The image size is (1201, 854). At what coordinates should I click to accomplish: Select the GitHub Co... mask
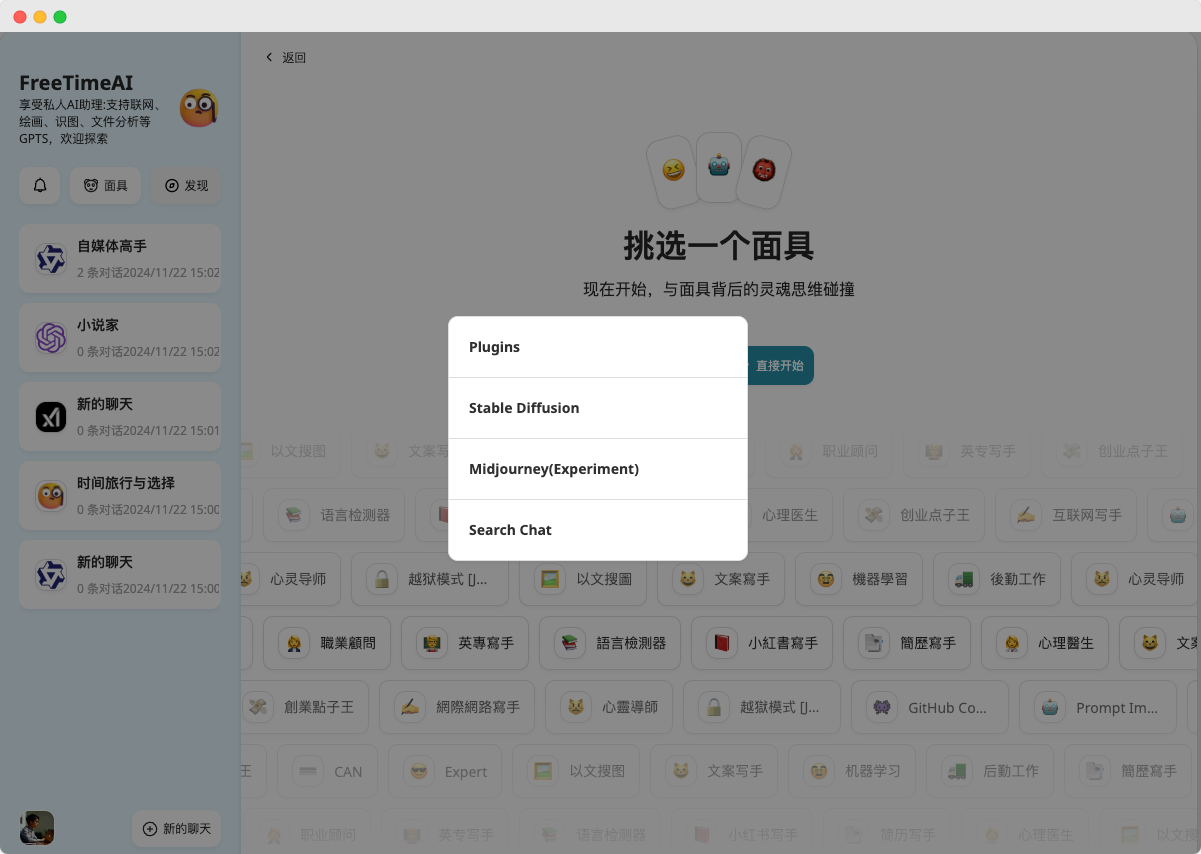[x=929, y=707]
